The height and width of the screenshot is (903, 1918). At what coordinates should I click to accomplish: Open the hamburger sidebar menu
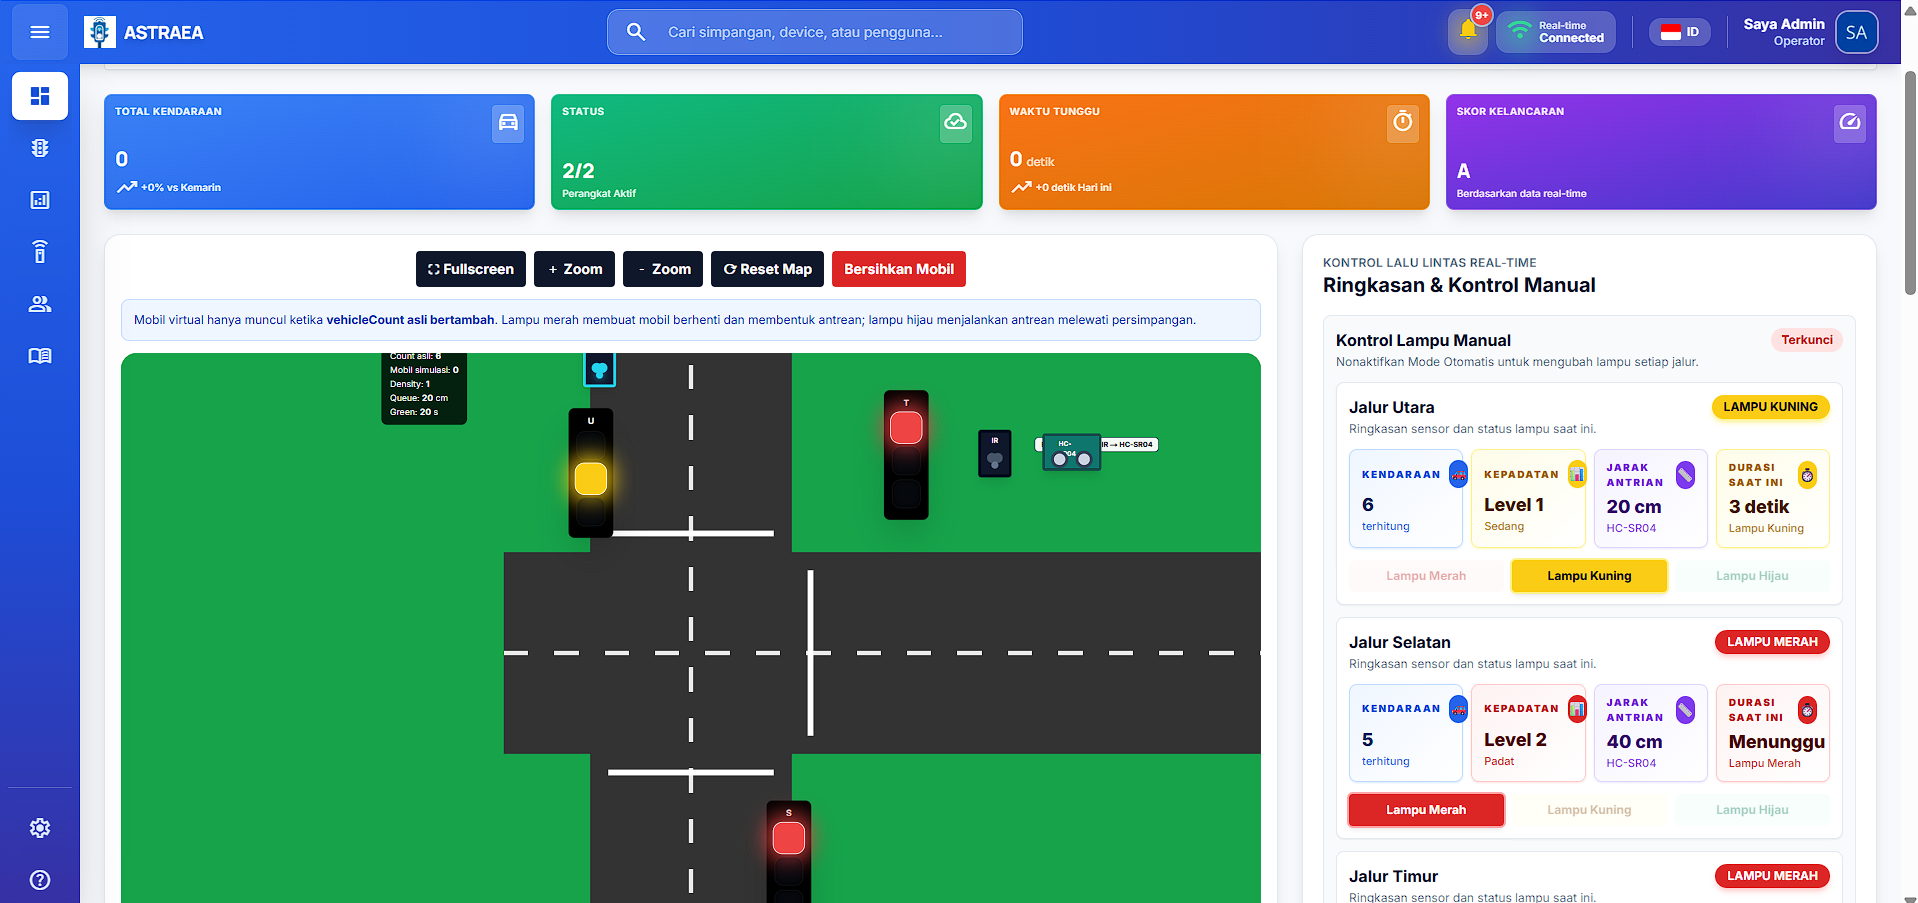[x=40, y=32]
